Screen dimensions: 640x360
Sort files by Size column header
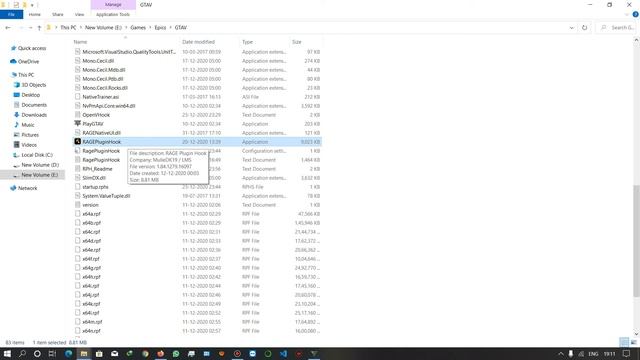pos(297,42)
